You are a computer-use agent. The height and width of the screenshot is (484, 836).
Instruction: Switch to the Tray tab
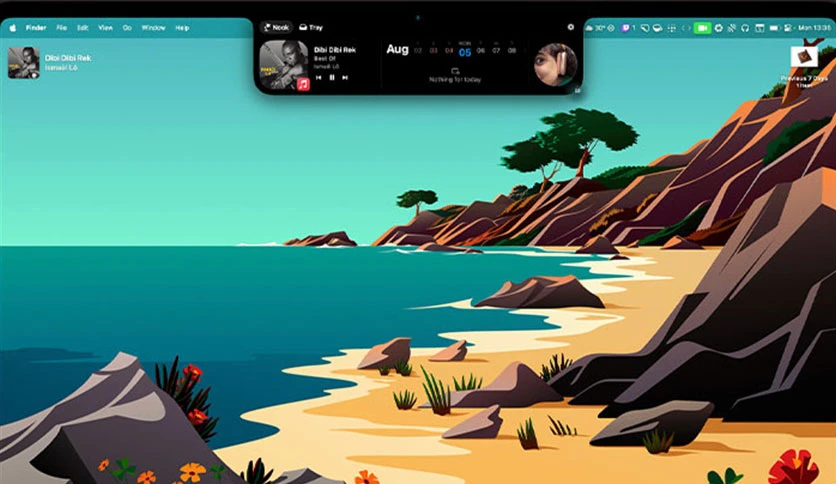pyautogui.click(x=311, y=27)
